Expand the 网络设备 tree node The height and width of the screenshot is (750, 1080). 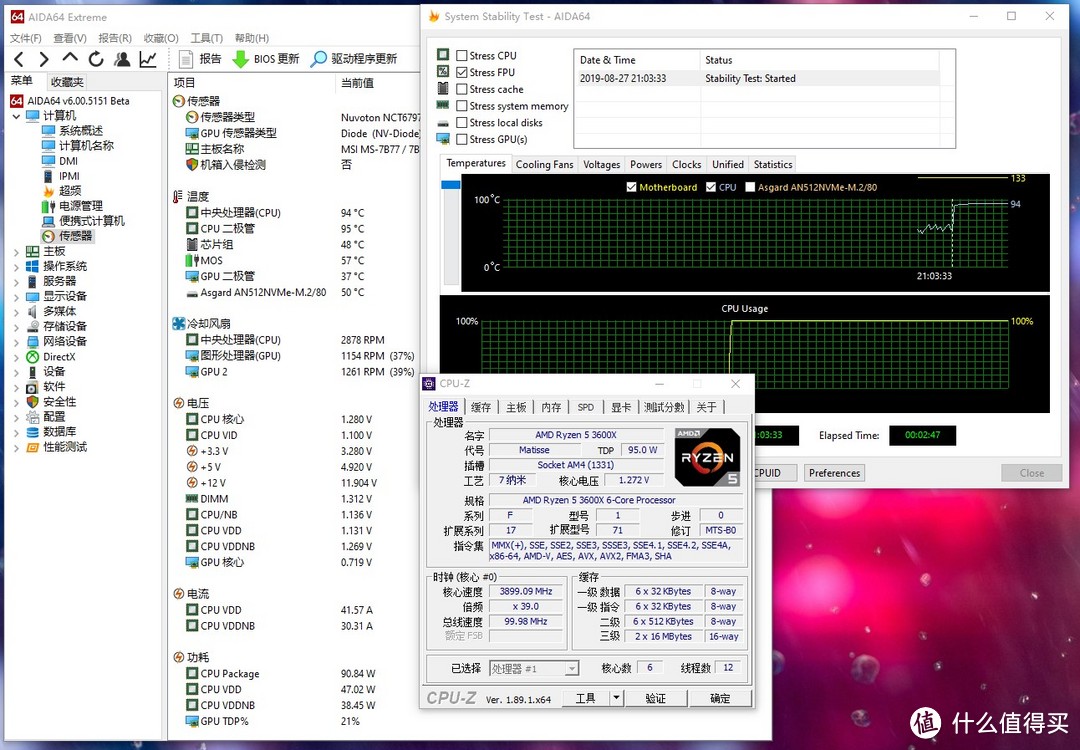(x=17, y=342)
